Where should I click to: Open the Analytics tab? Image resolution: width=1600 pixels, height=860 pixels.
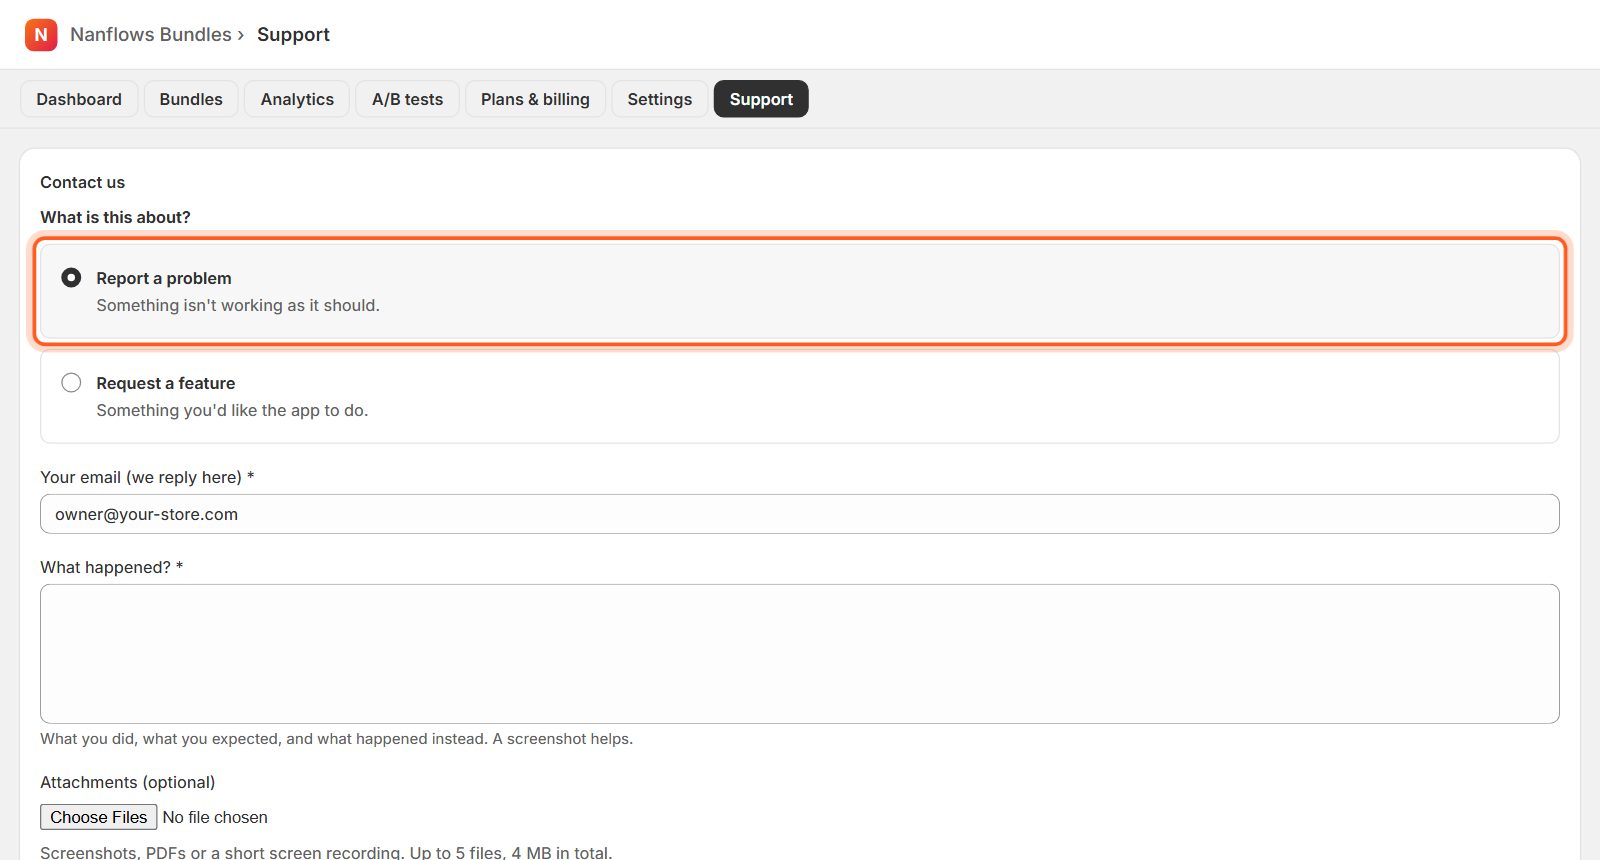(x=297, y=99)
